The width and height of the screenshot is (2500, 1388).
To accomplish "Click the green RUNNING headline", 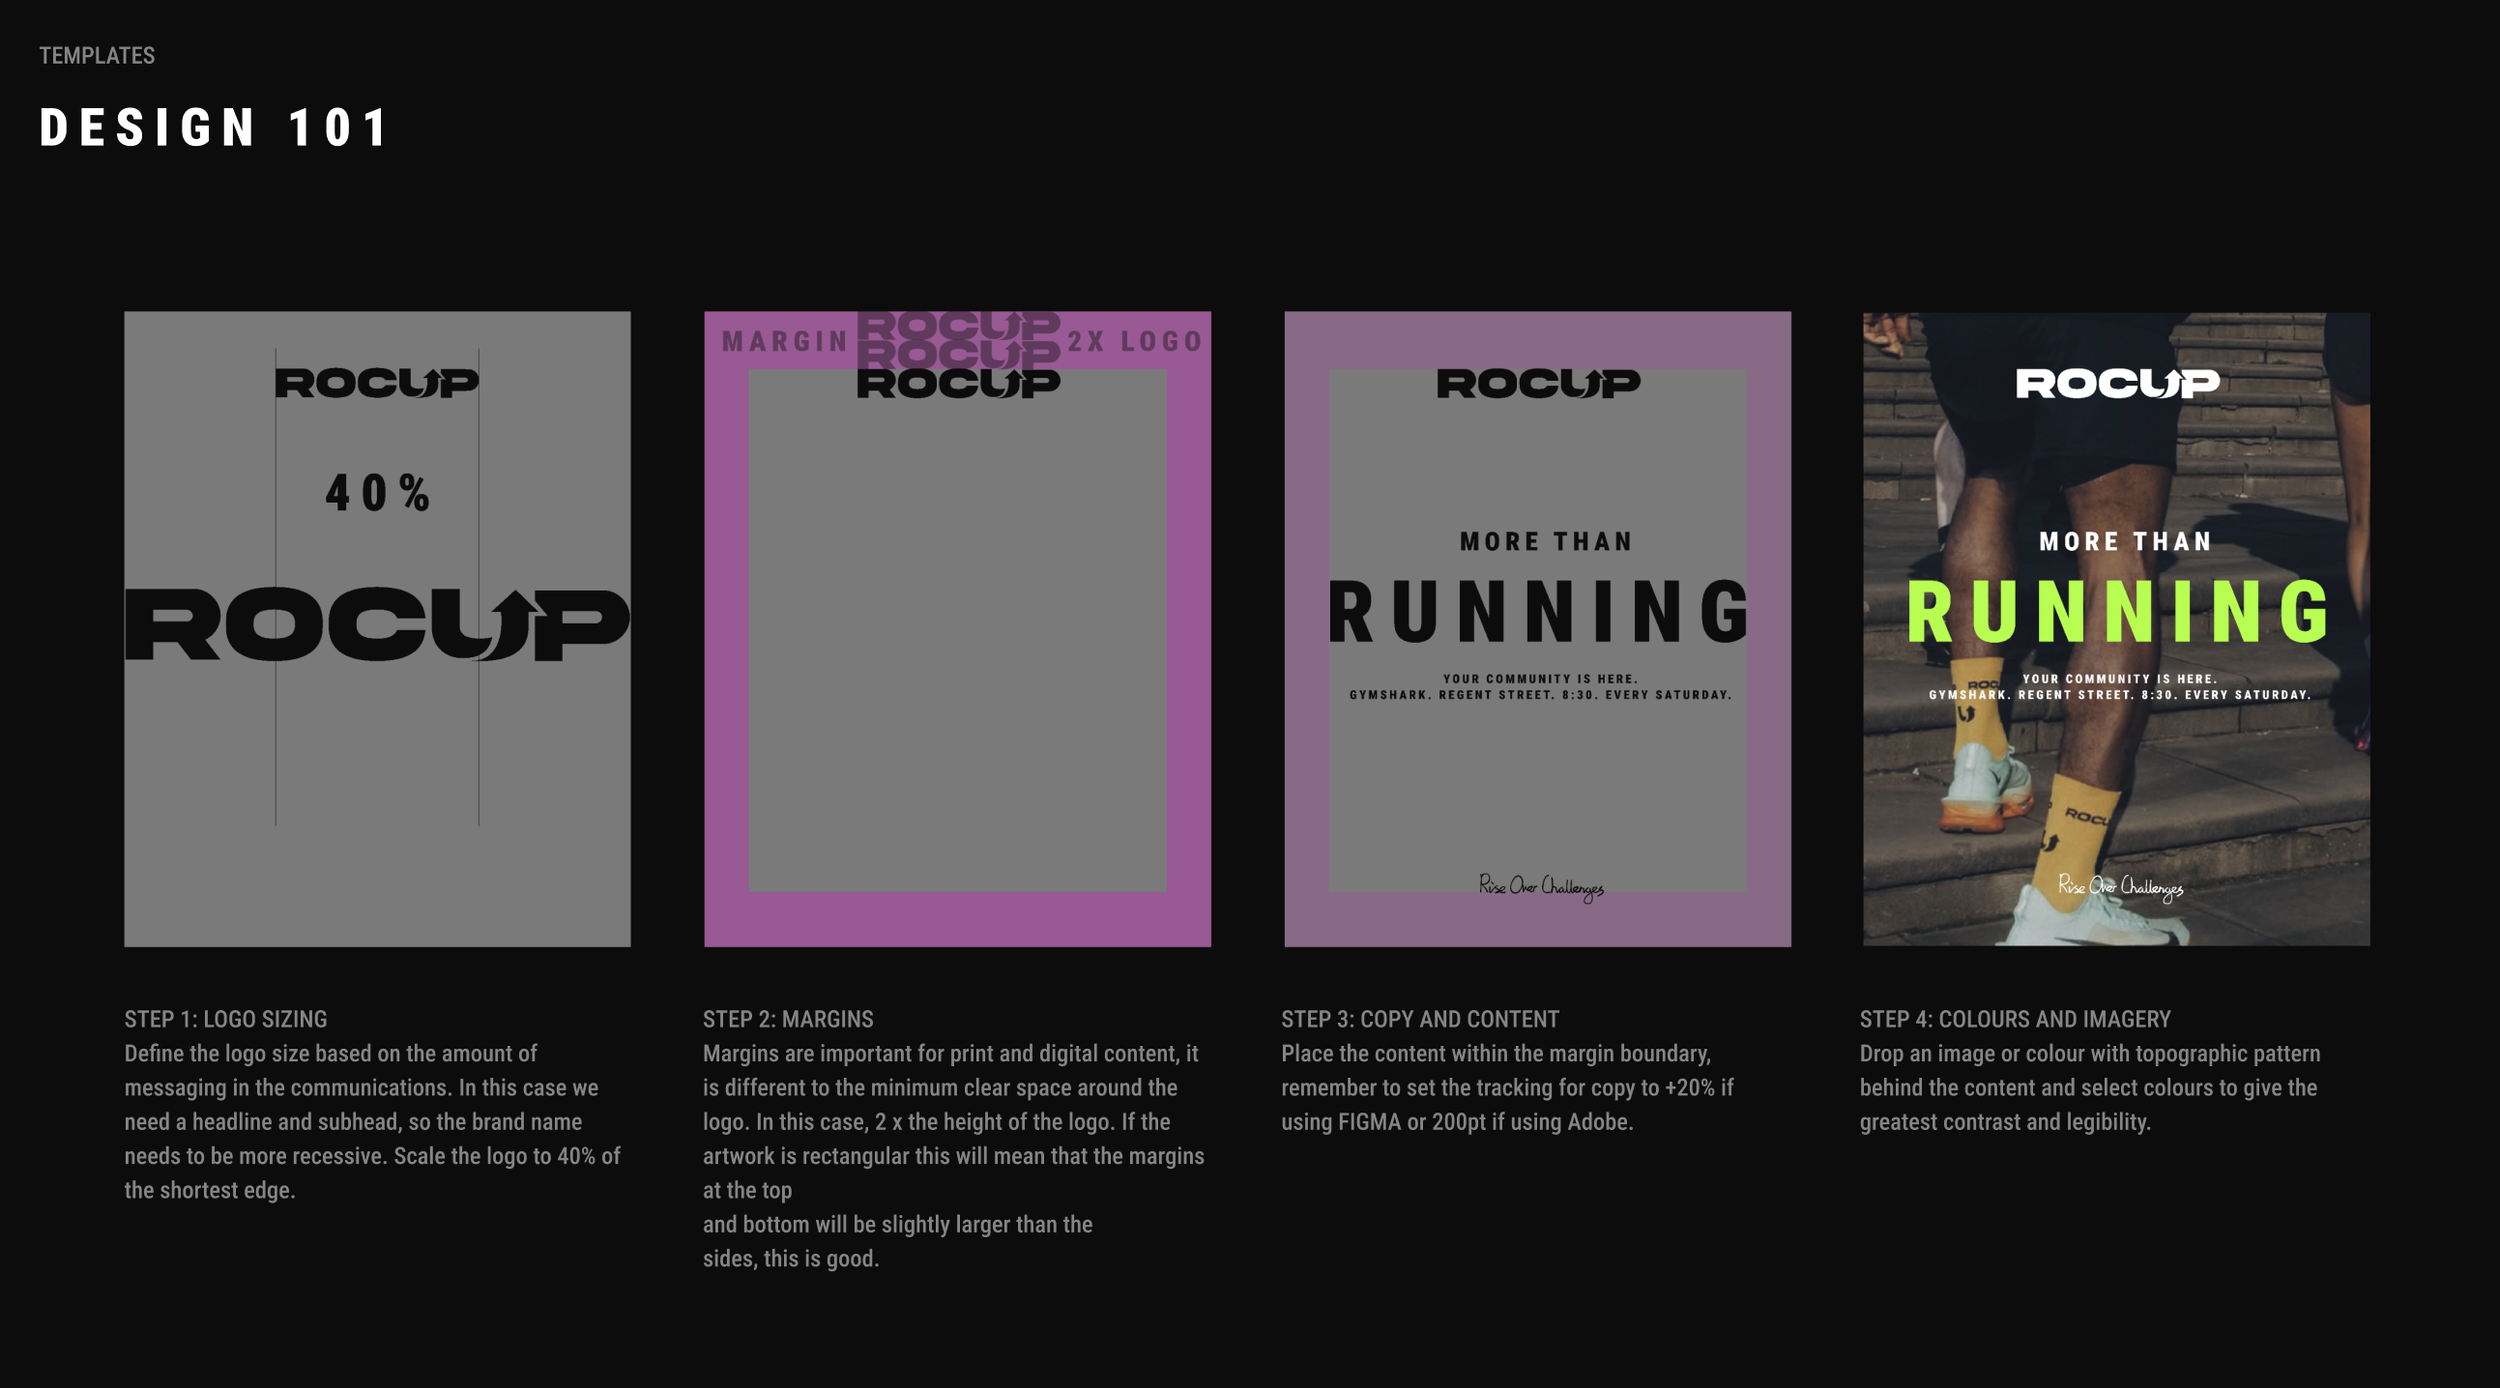I will 2119,612.
